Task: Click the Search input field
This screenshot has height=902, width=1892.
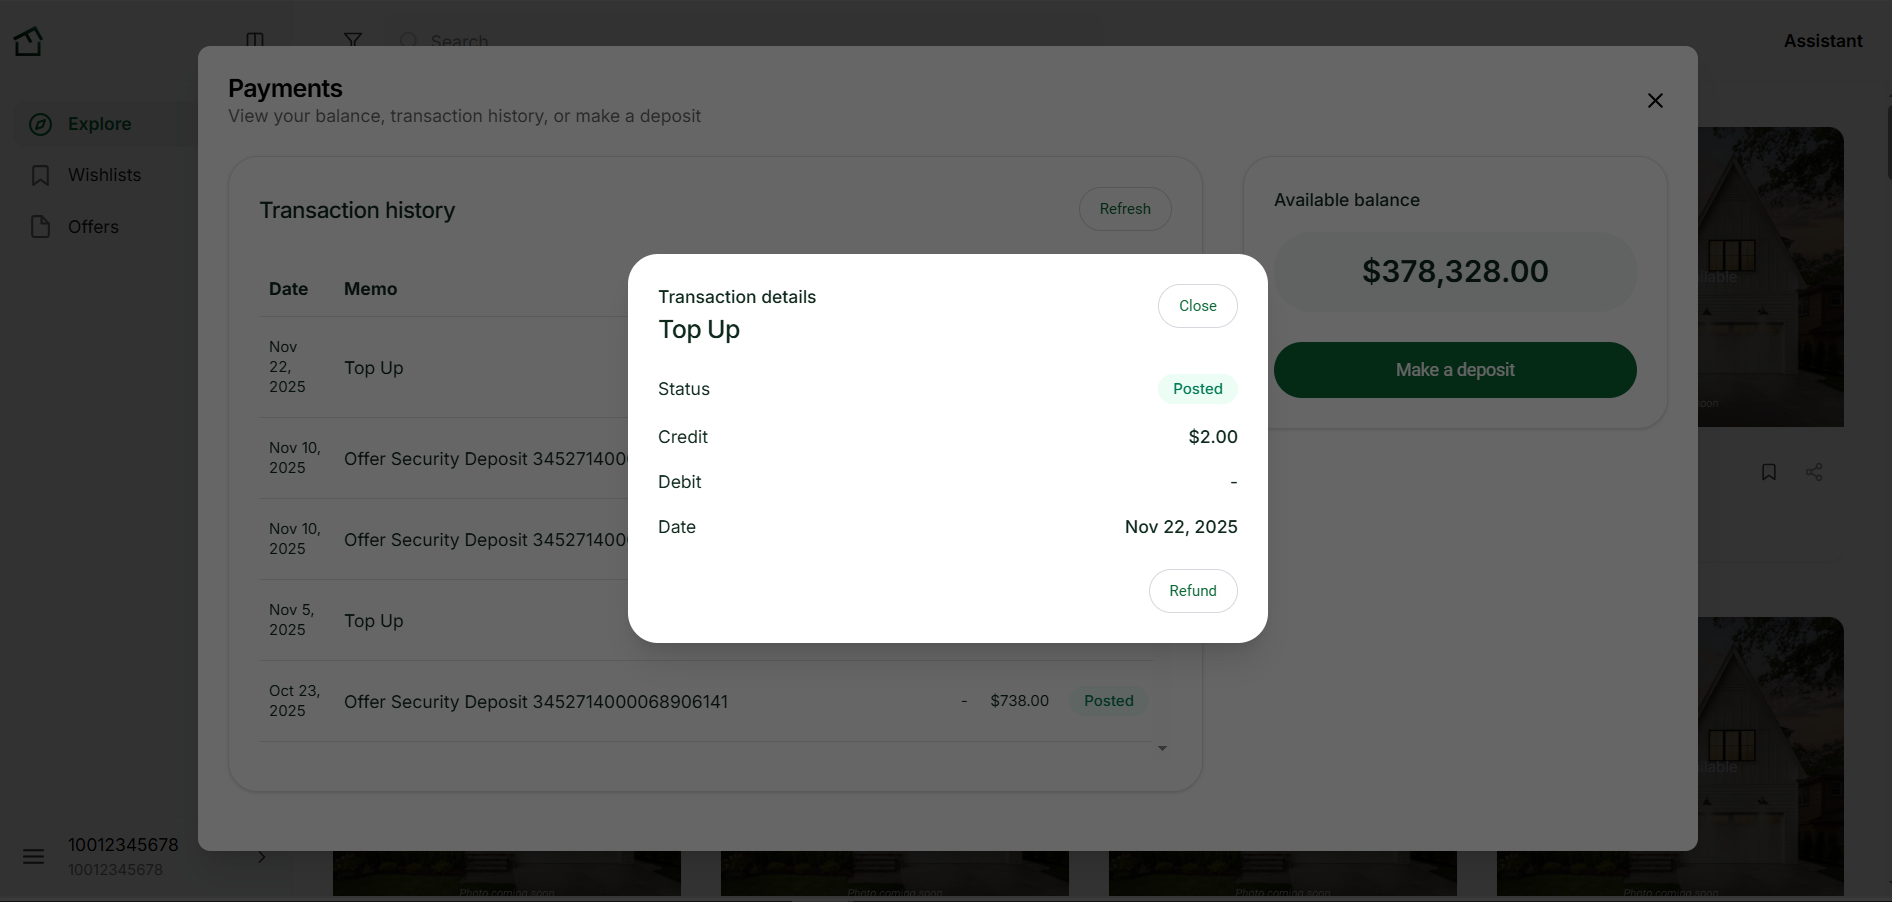Action: [x=459, y=41]
